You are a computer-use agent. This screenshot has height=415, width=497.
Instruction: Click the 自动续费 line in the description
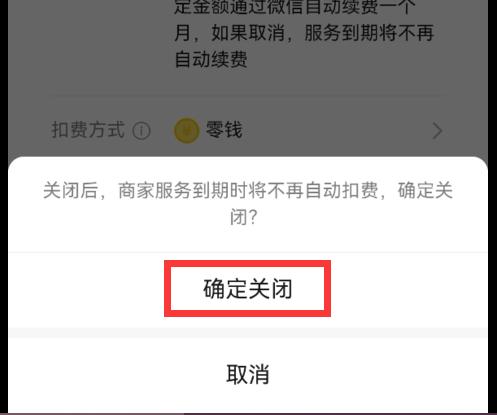[x=211, y=59]
